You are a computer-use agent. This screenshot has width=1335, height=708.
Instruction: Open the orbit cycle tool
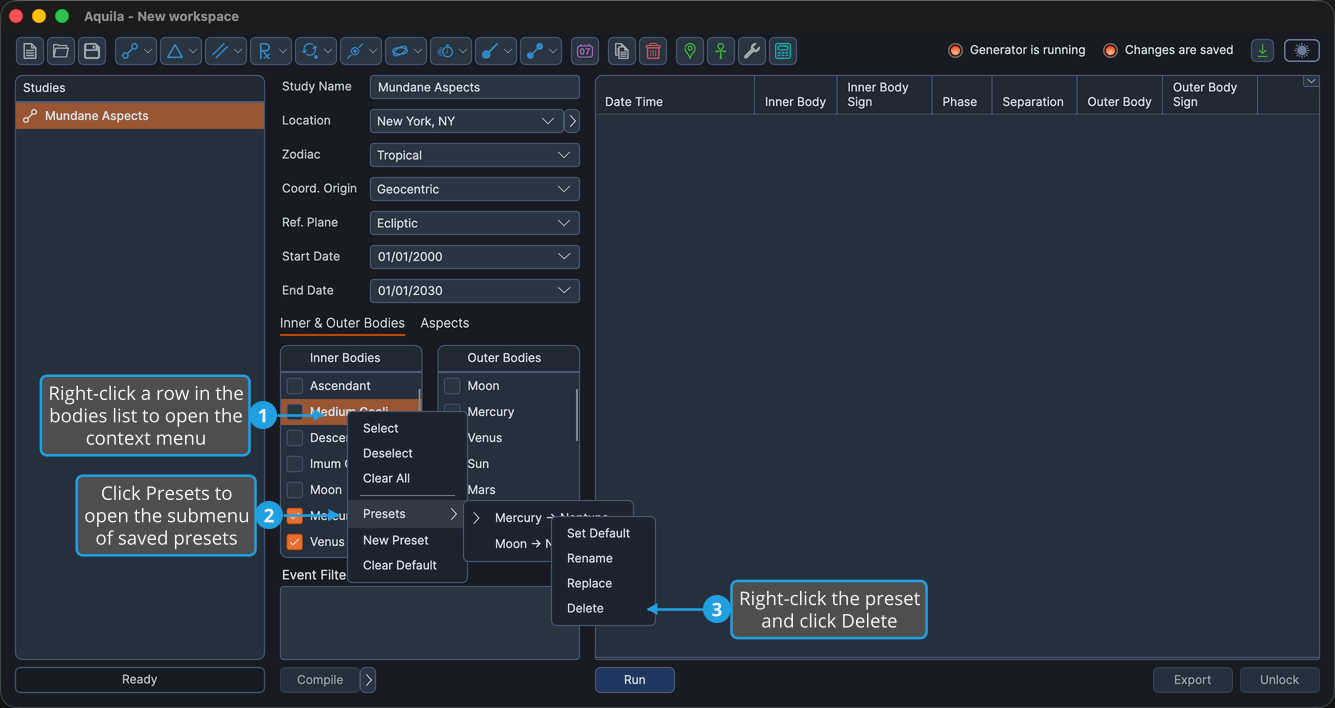315,51
